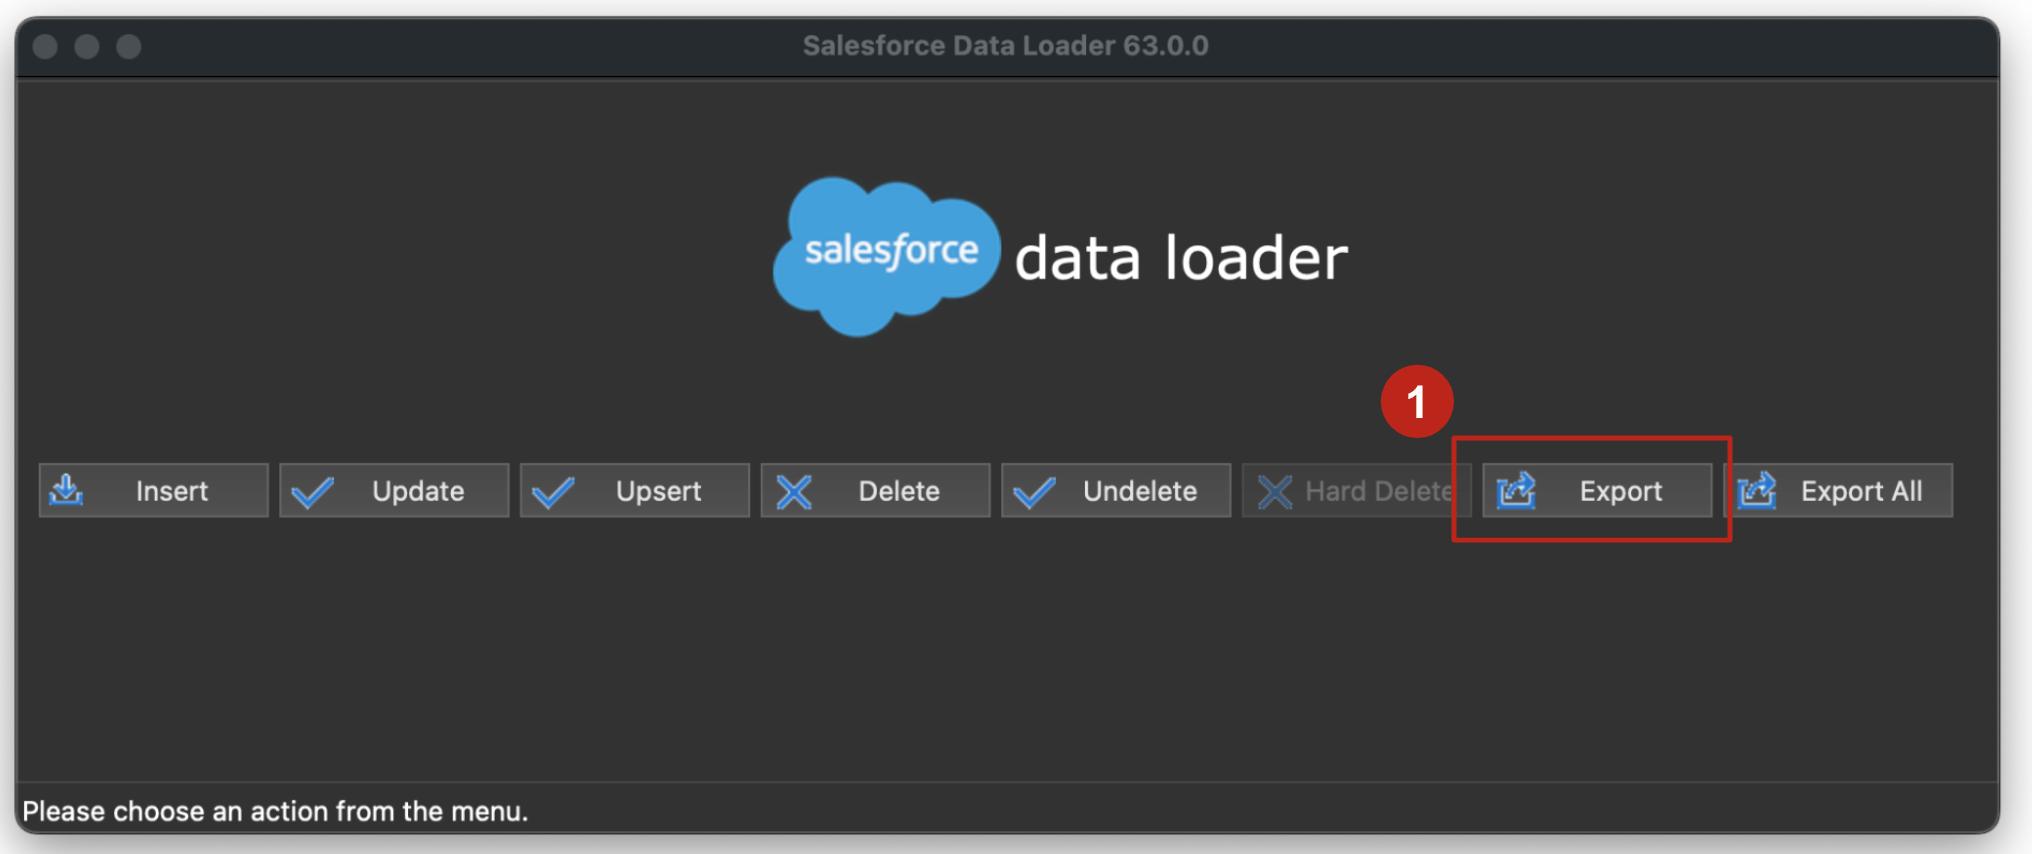The image size is (2032, 854).
Task: Close the Data Loader window
Action: click(x=45, y=46)
